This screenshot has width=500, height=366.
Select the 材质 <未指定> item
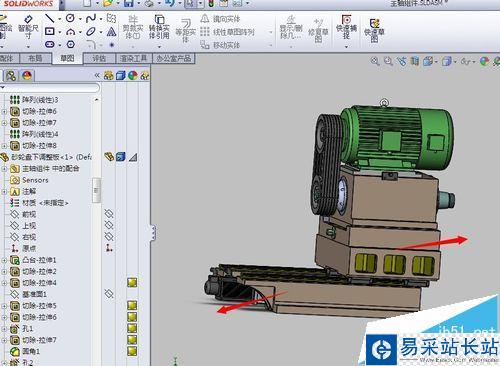click(39, 203)
